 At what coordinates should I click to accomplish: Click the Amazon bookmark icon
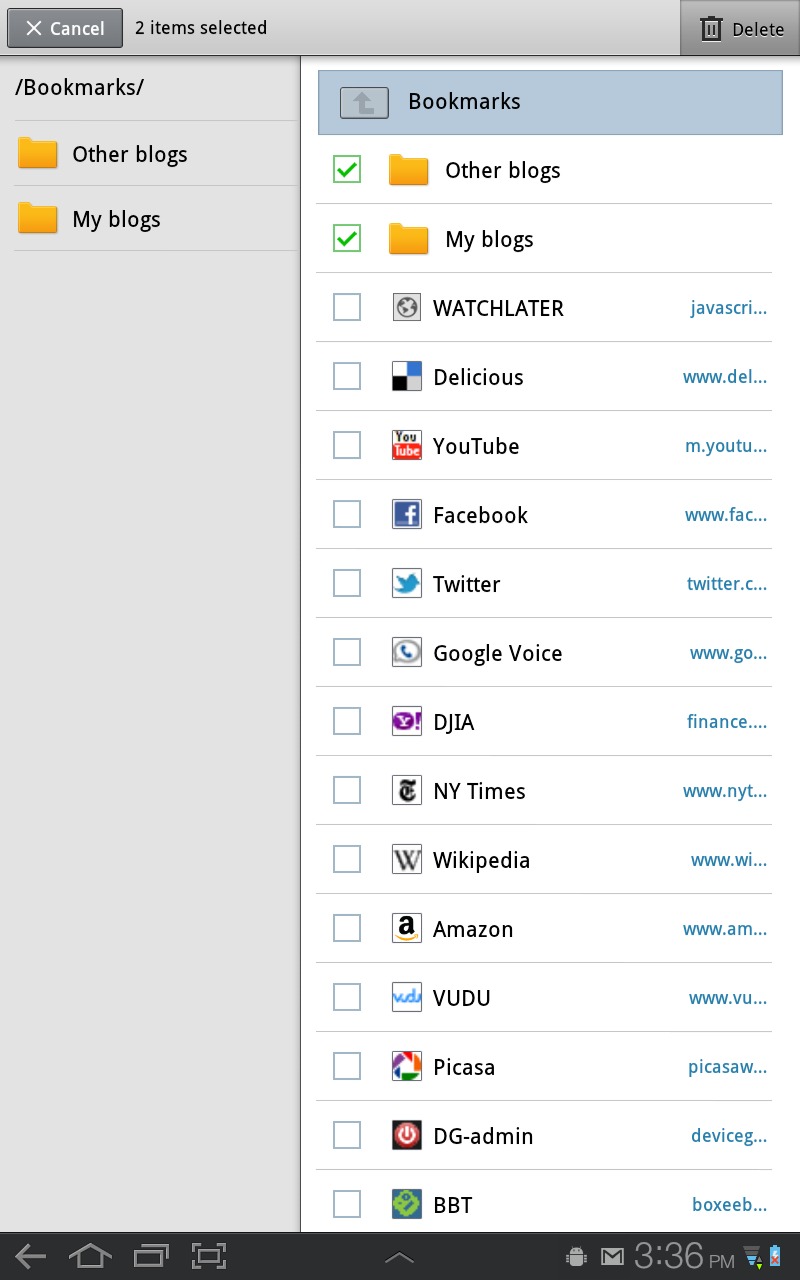407,929
